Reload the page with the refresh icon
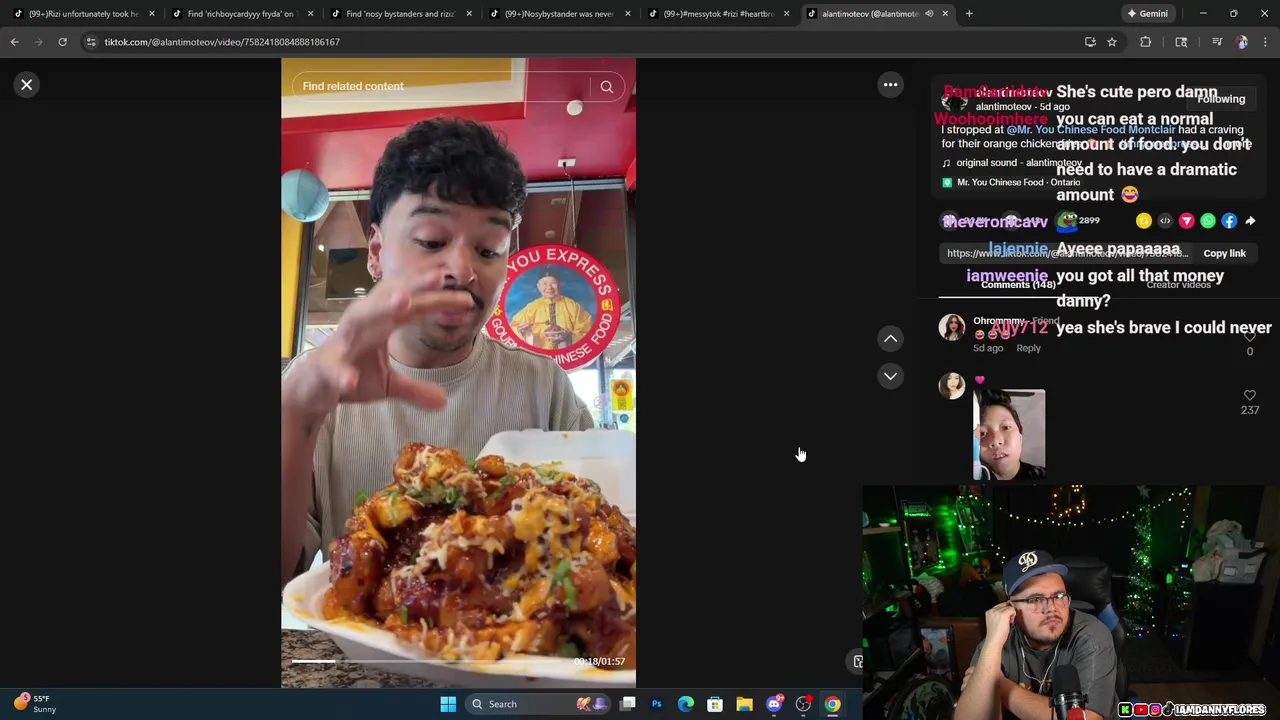Screen dimensions: 1280x720 pyautogui.click(x=62, y=42)
